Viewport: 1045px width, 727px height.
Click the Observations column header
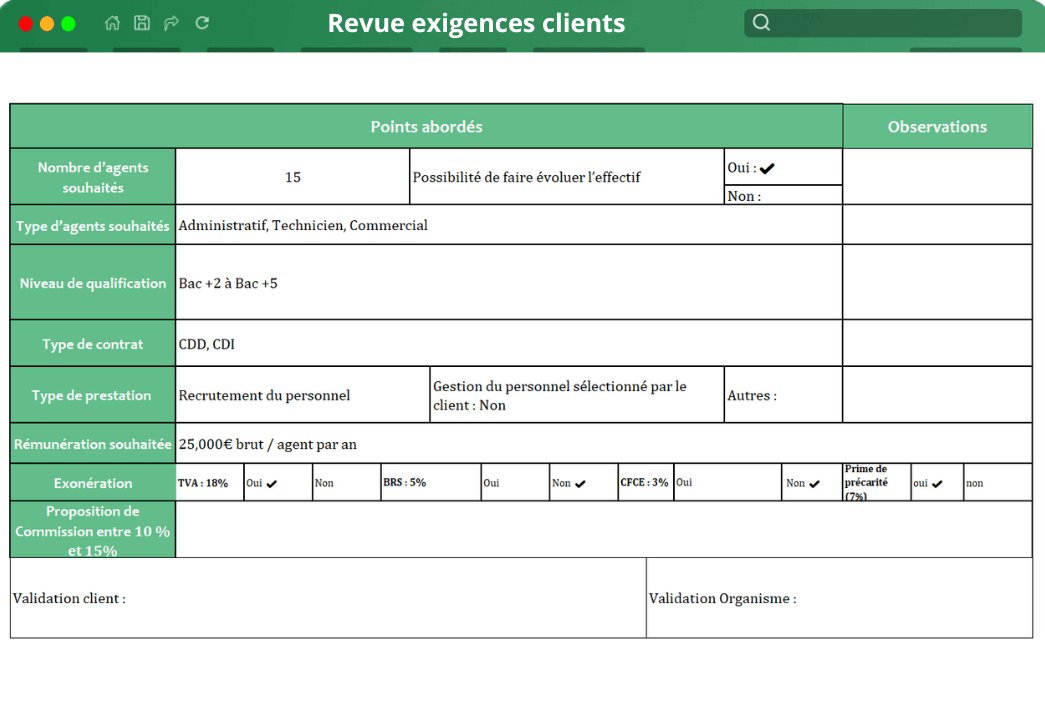pyautogui.click(x=937, y=125)
